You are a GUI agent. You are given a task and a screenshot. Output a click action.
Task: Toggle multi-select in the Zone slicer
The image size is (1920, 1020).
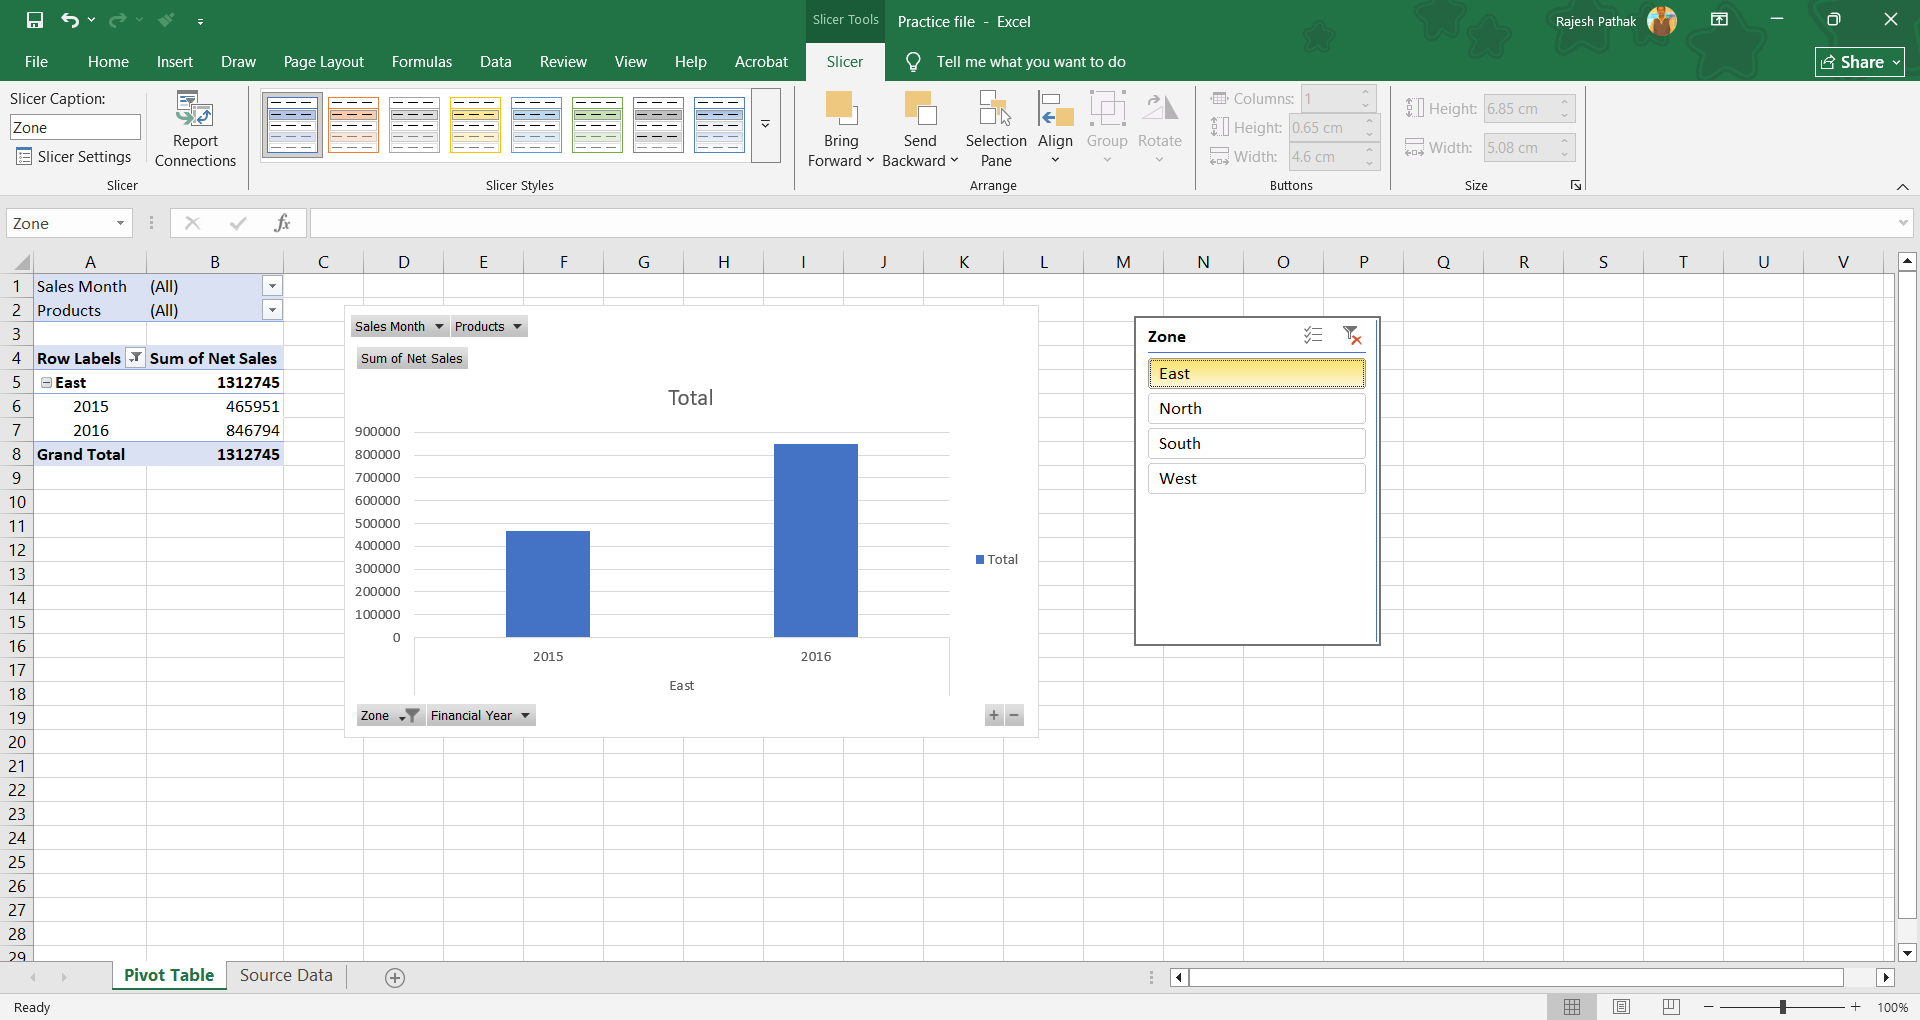pos(1313,336)
